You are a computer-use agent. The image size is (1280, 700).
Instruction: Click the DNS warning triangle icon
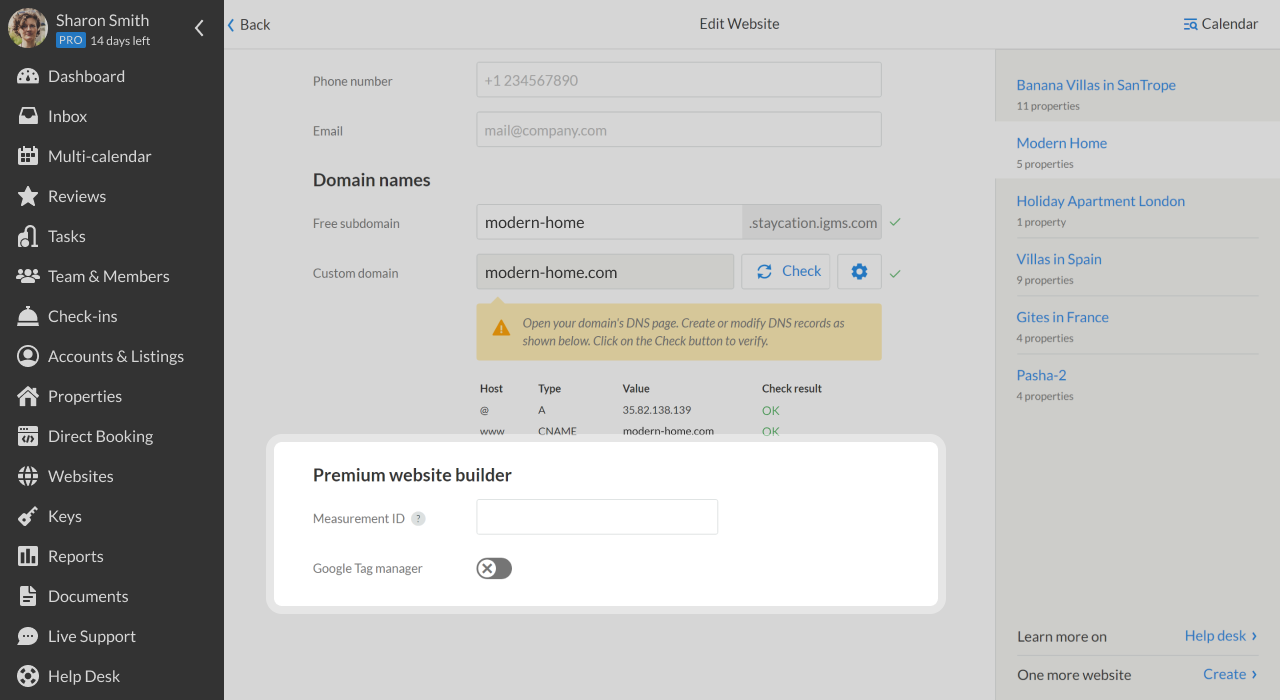click(501, 329)
